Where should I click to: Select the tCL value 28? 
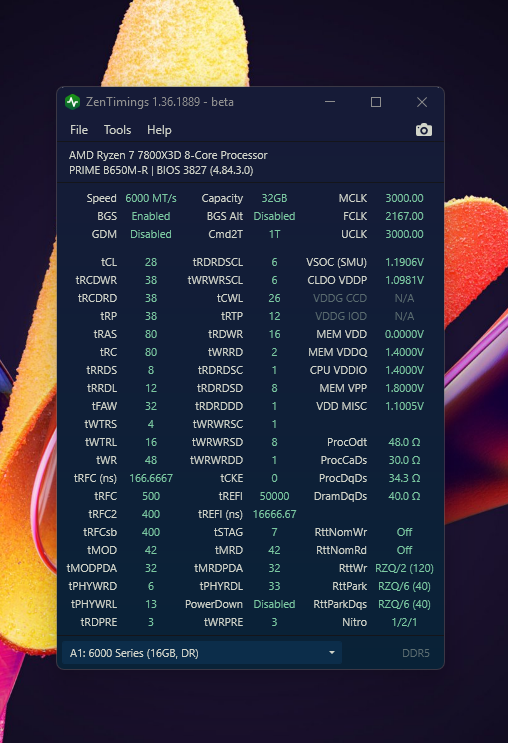[x=151, y=262]
